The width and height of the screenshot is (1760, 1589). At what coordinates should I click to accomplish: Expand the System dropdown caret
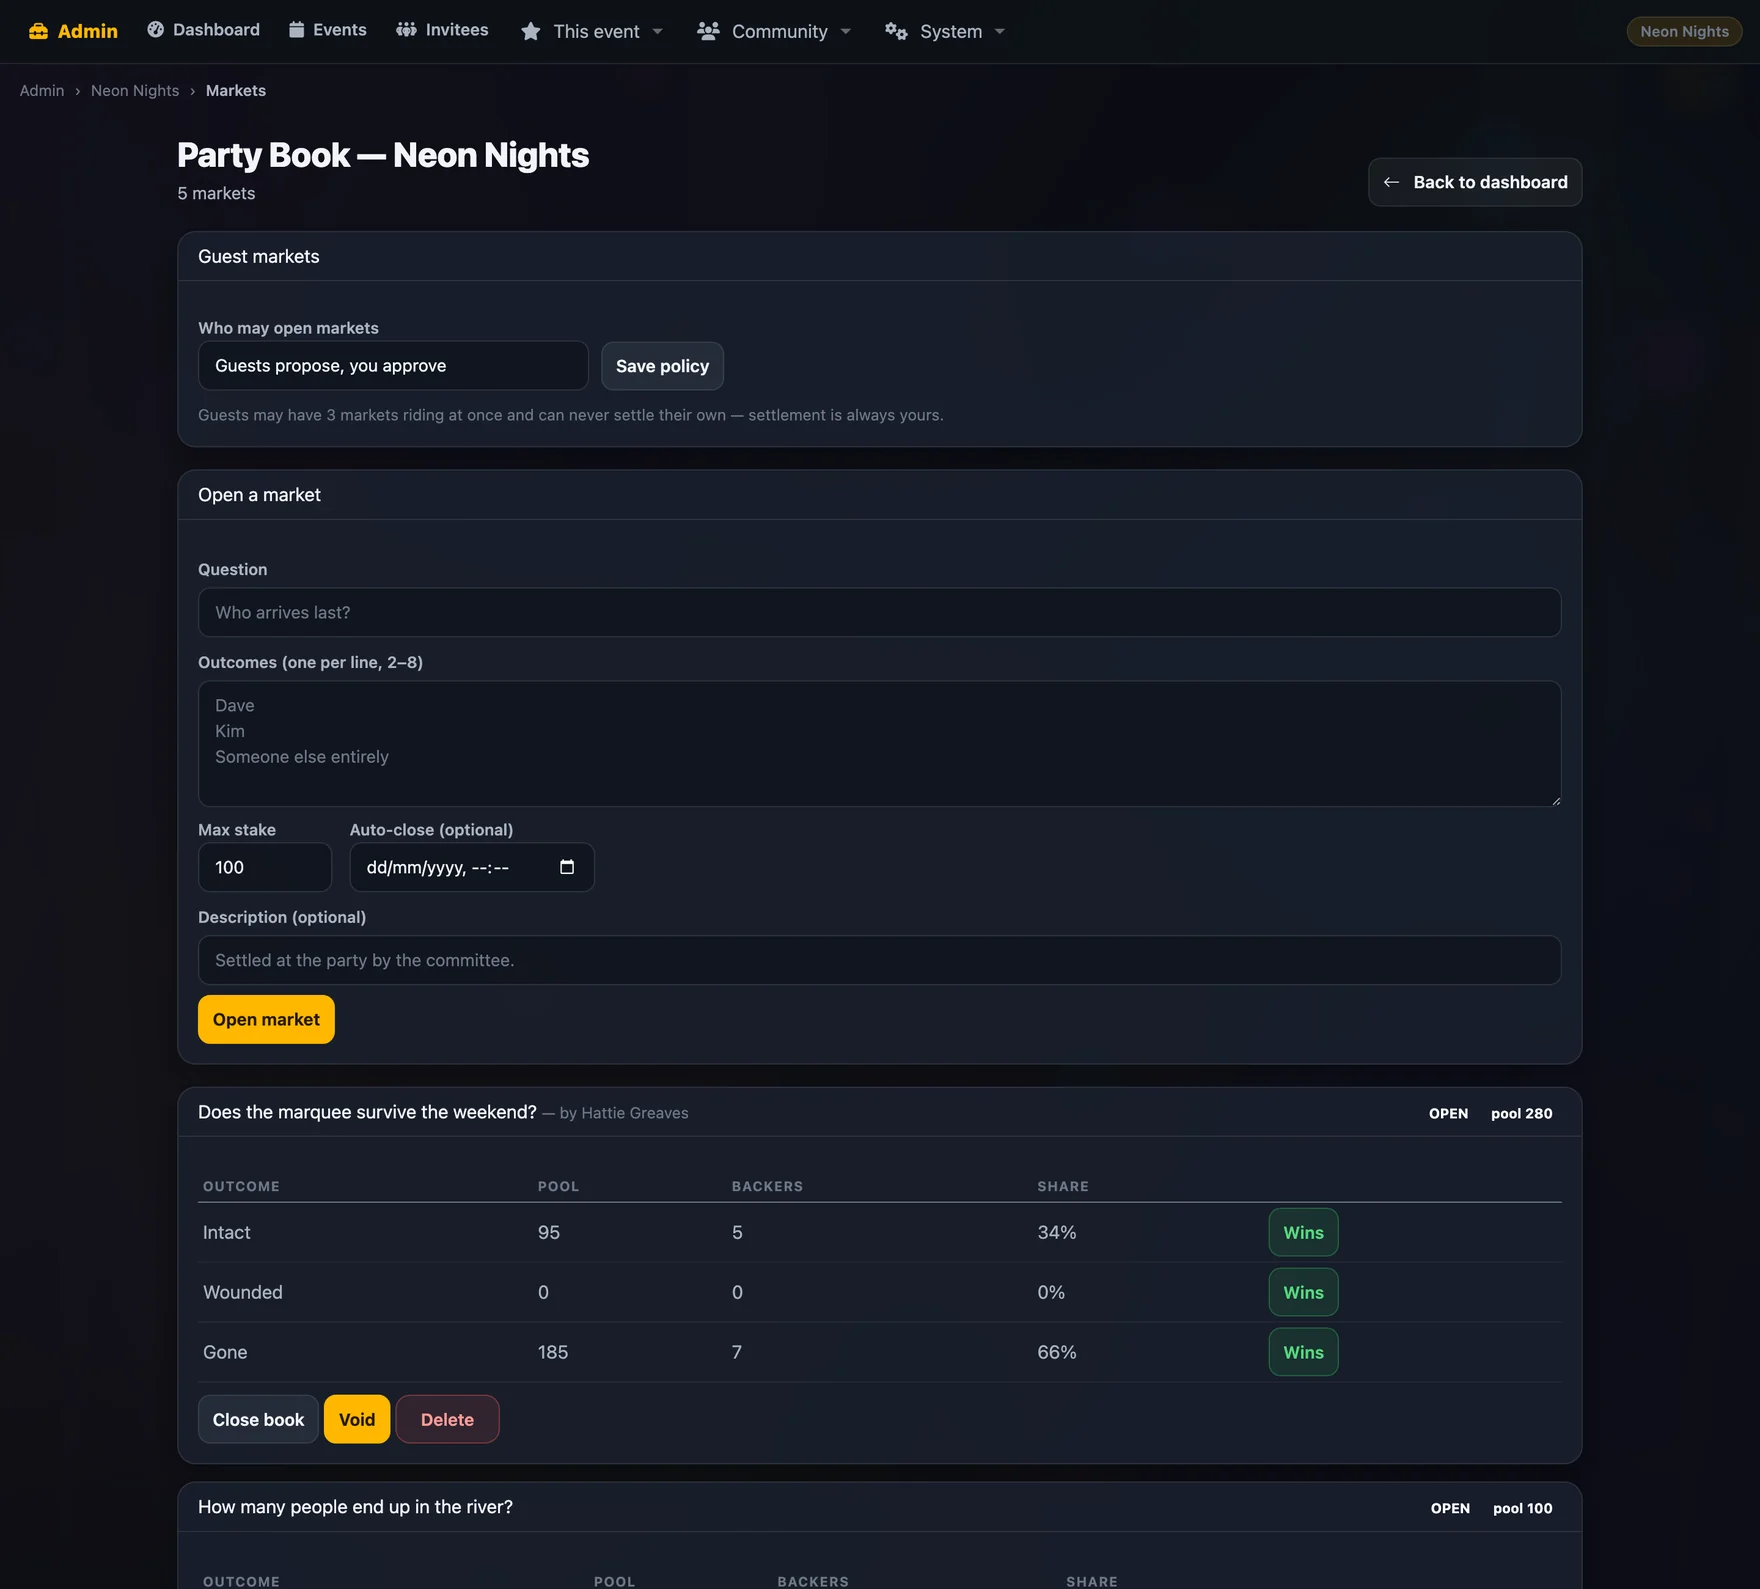[x=1000, y=32]
